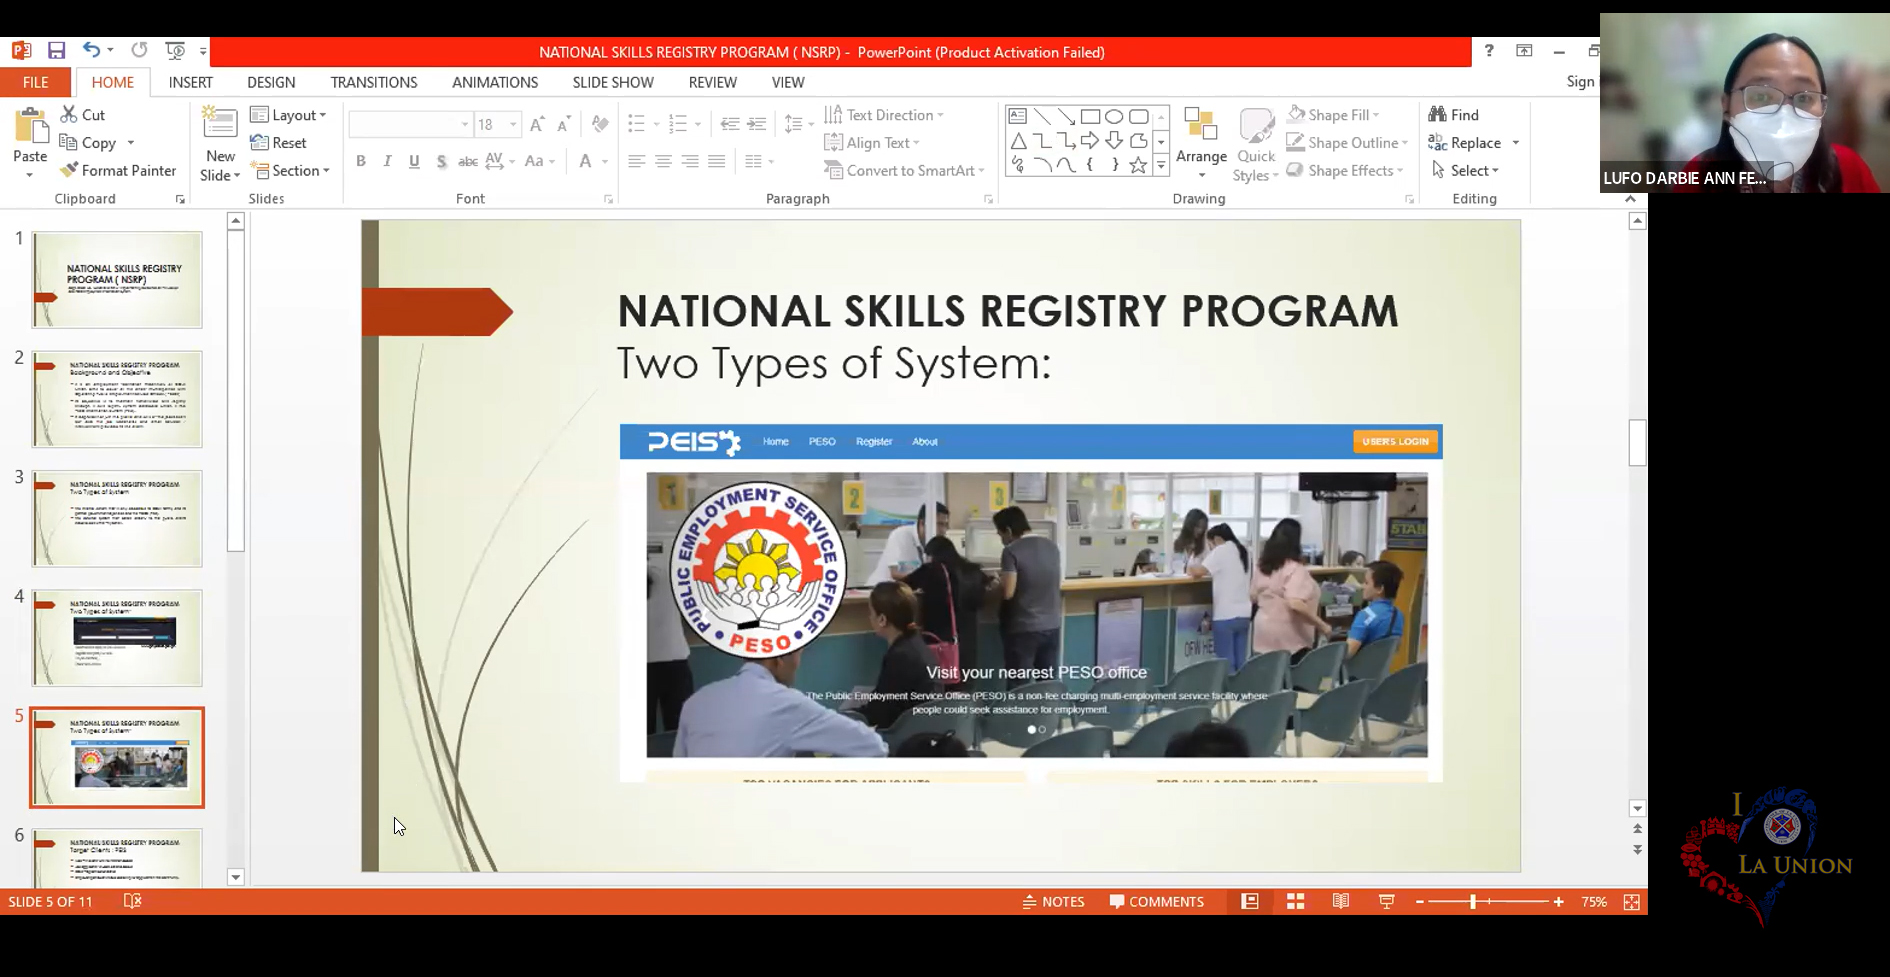This screenshot has height=977, width=1890.
Task: Toggle Underline formatting
Action: 414,161
